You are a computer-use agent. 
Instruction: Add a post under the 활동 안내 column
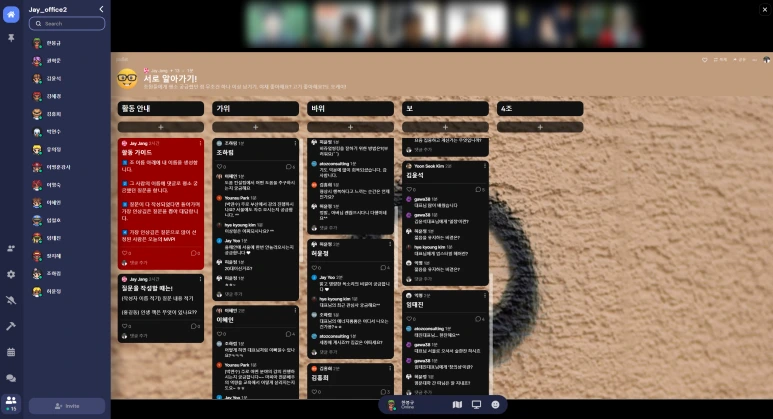[x=161, y=127]
